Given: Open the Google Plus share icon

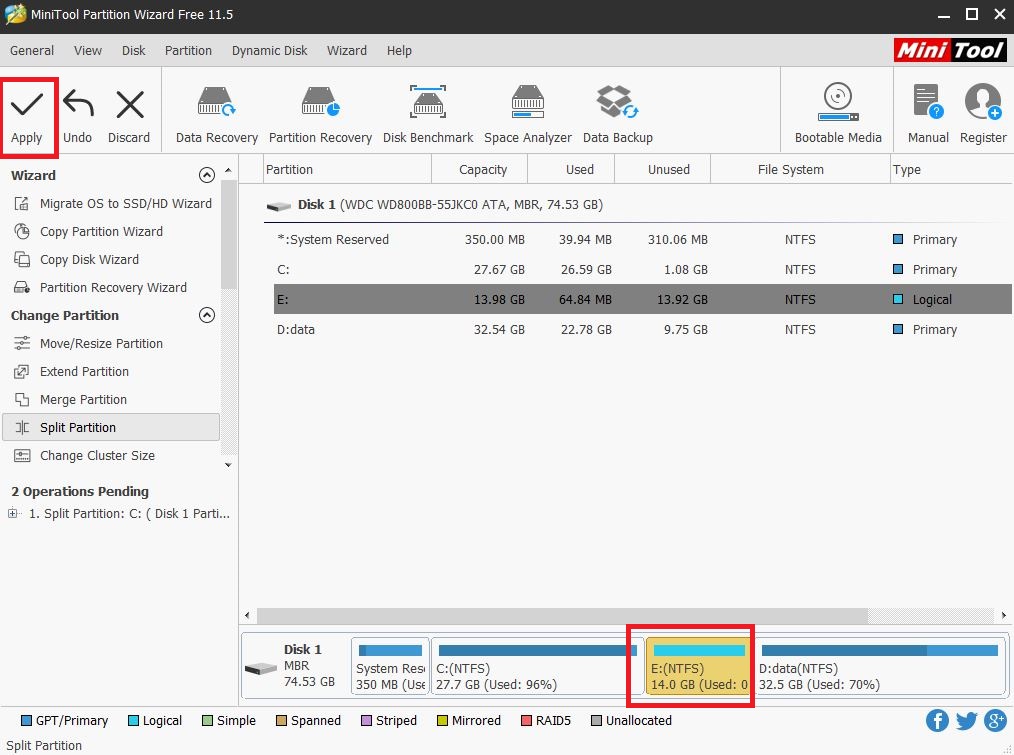Looking at the screenshot, I should click(x=995, y=720).
